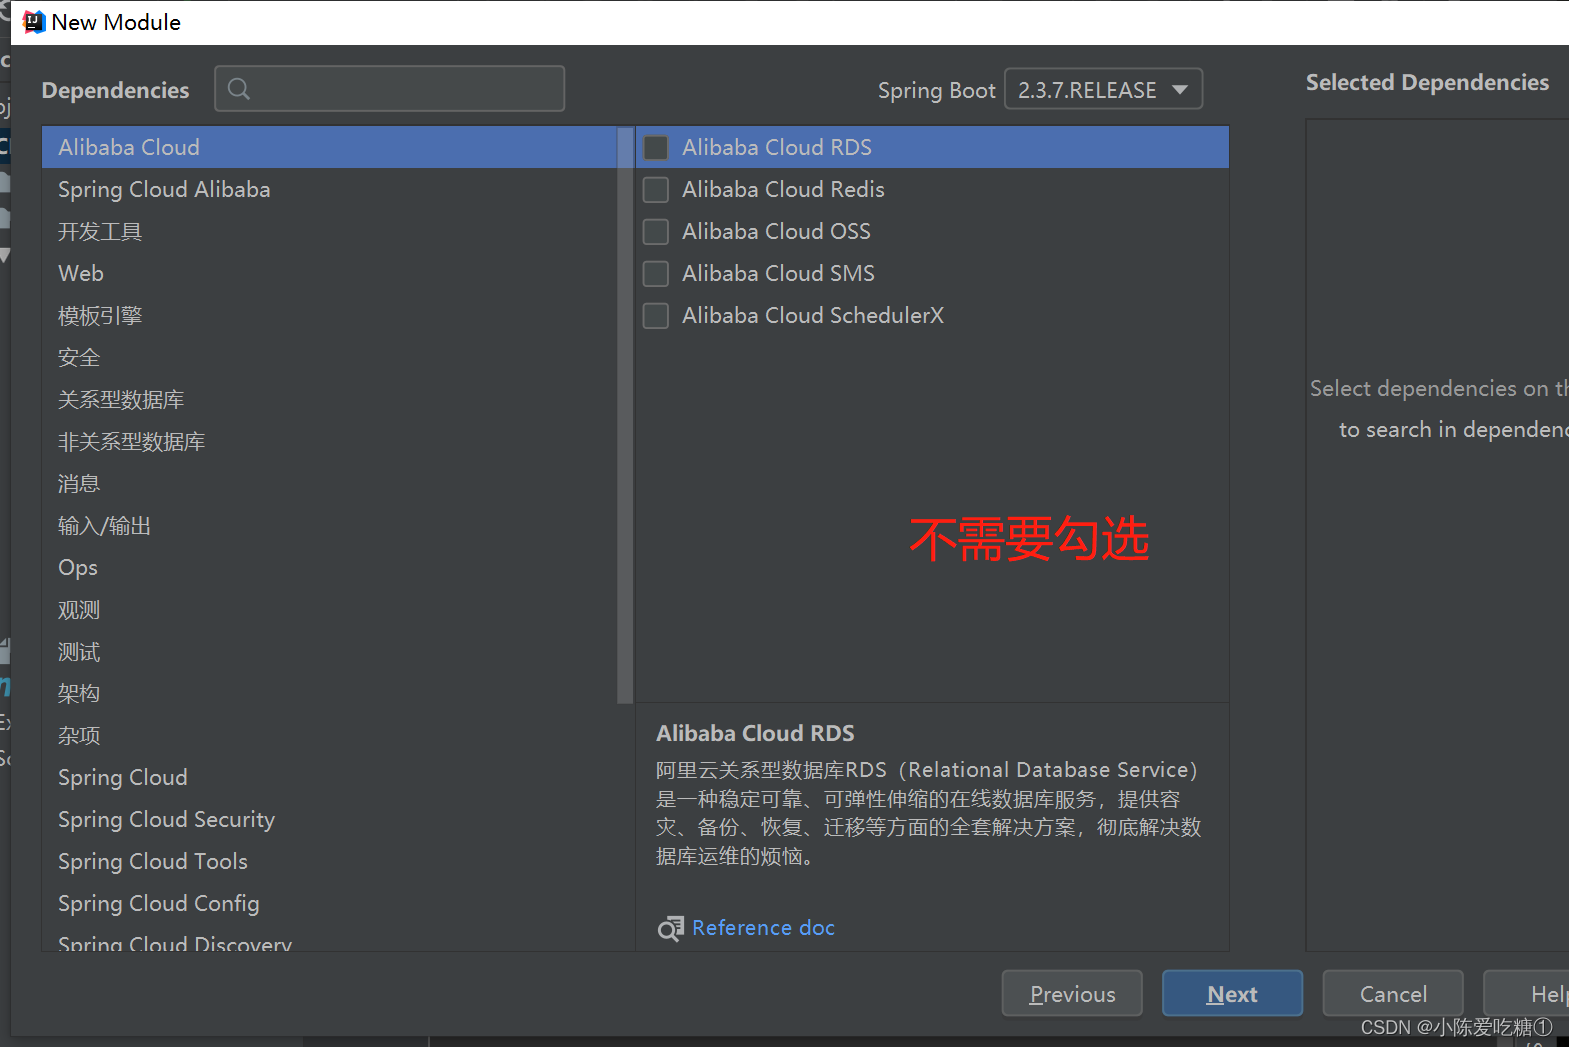Choose the Web category
This screenshot has width=1569, height=1047.
point(330,273)
